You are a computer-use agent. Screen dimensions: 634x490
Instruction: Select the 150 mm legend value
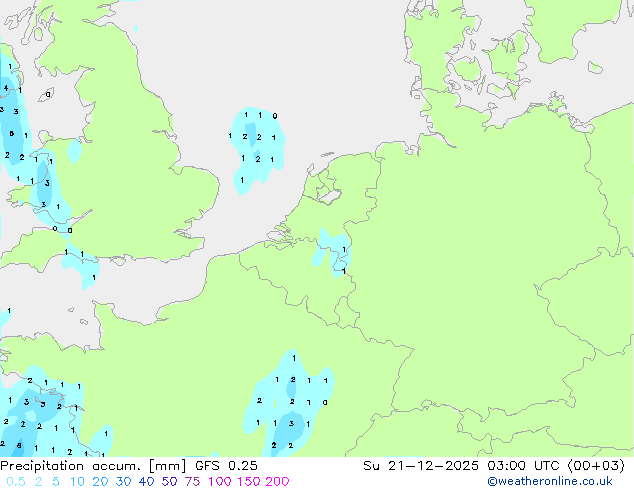[248, 482]
